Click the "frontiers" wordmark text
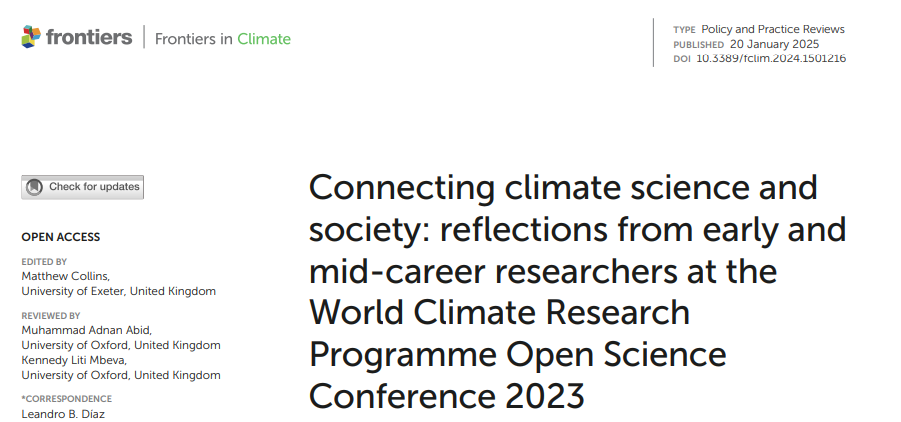This screenshot has height=422, width=901. pos(91,38)
